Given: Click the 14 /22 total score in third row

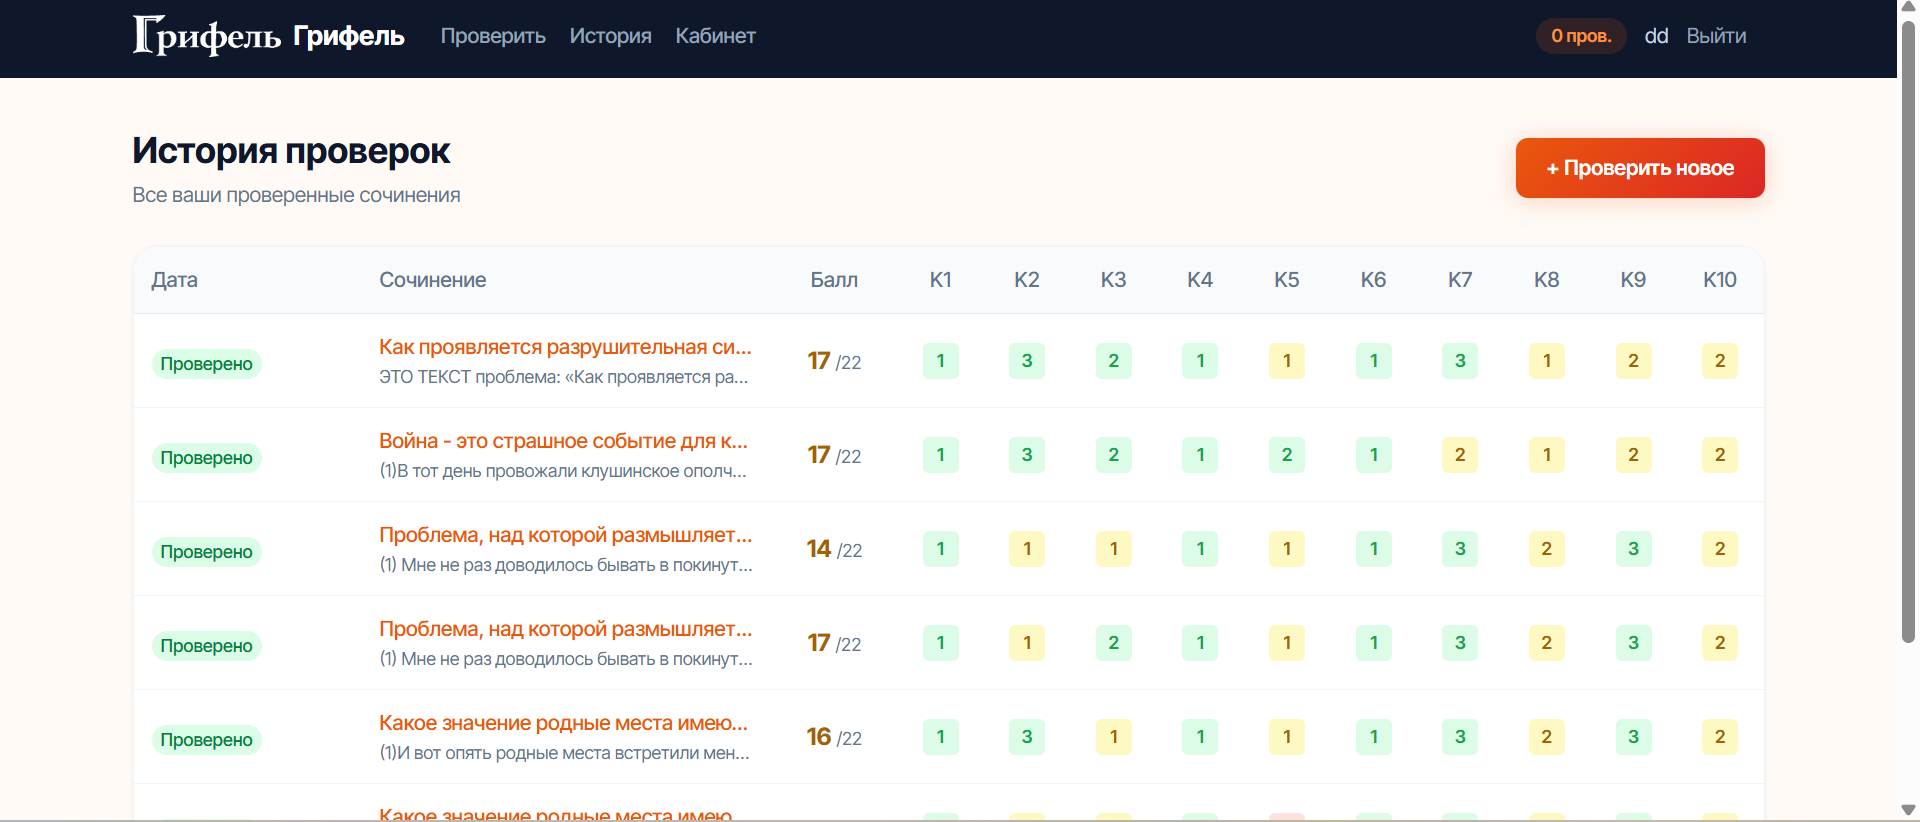Looking at the screenshot, I should pyautogui.click(x=834, y=549).
